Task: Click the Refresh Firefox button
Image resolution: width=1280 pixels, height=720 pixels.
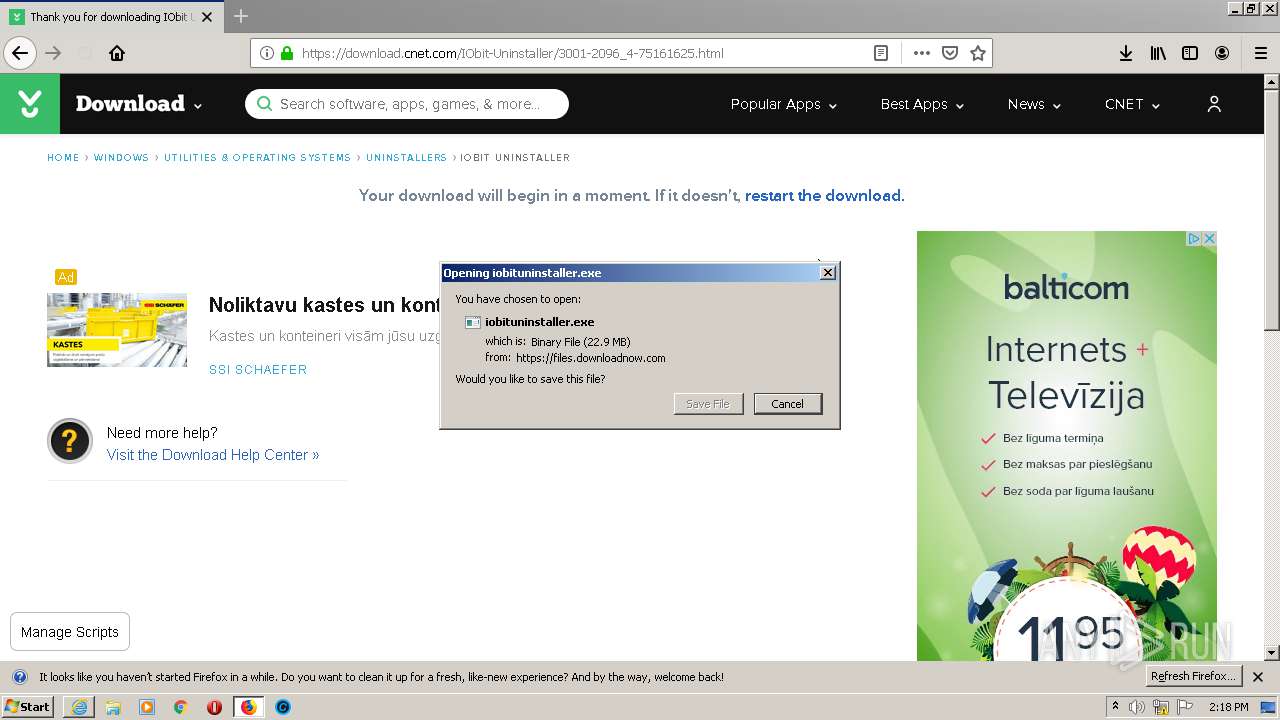Action: tap(1193, 677)
